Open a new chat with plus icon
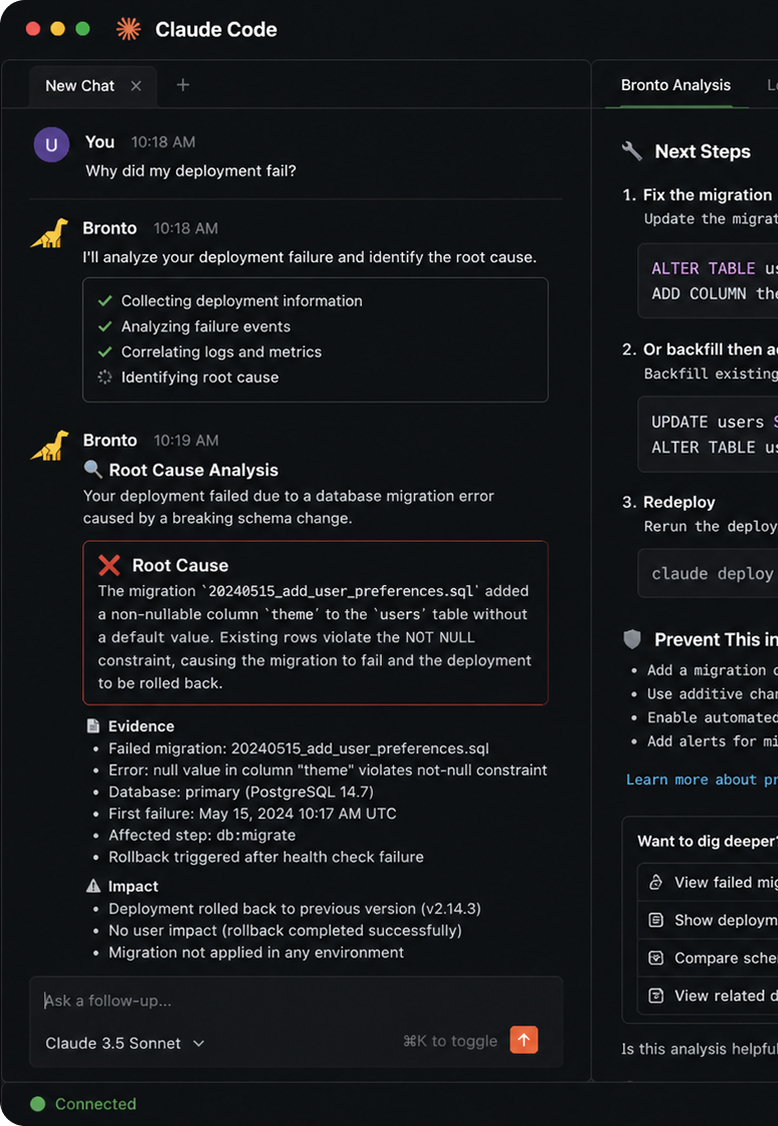Screen dimensions: 778x1126 (x=183, y=85)
